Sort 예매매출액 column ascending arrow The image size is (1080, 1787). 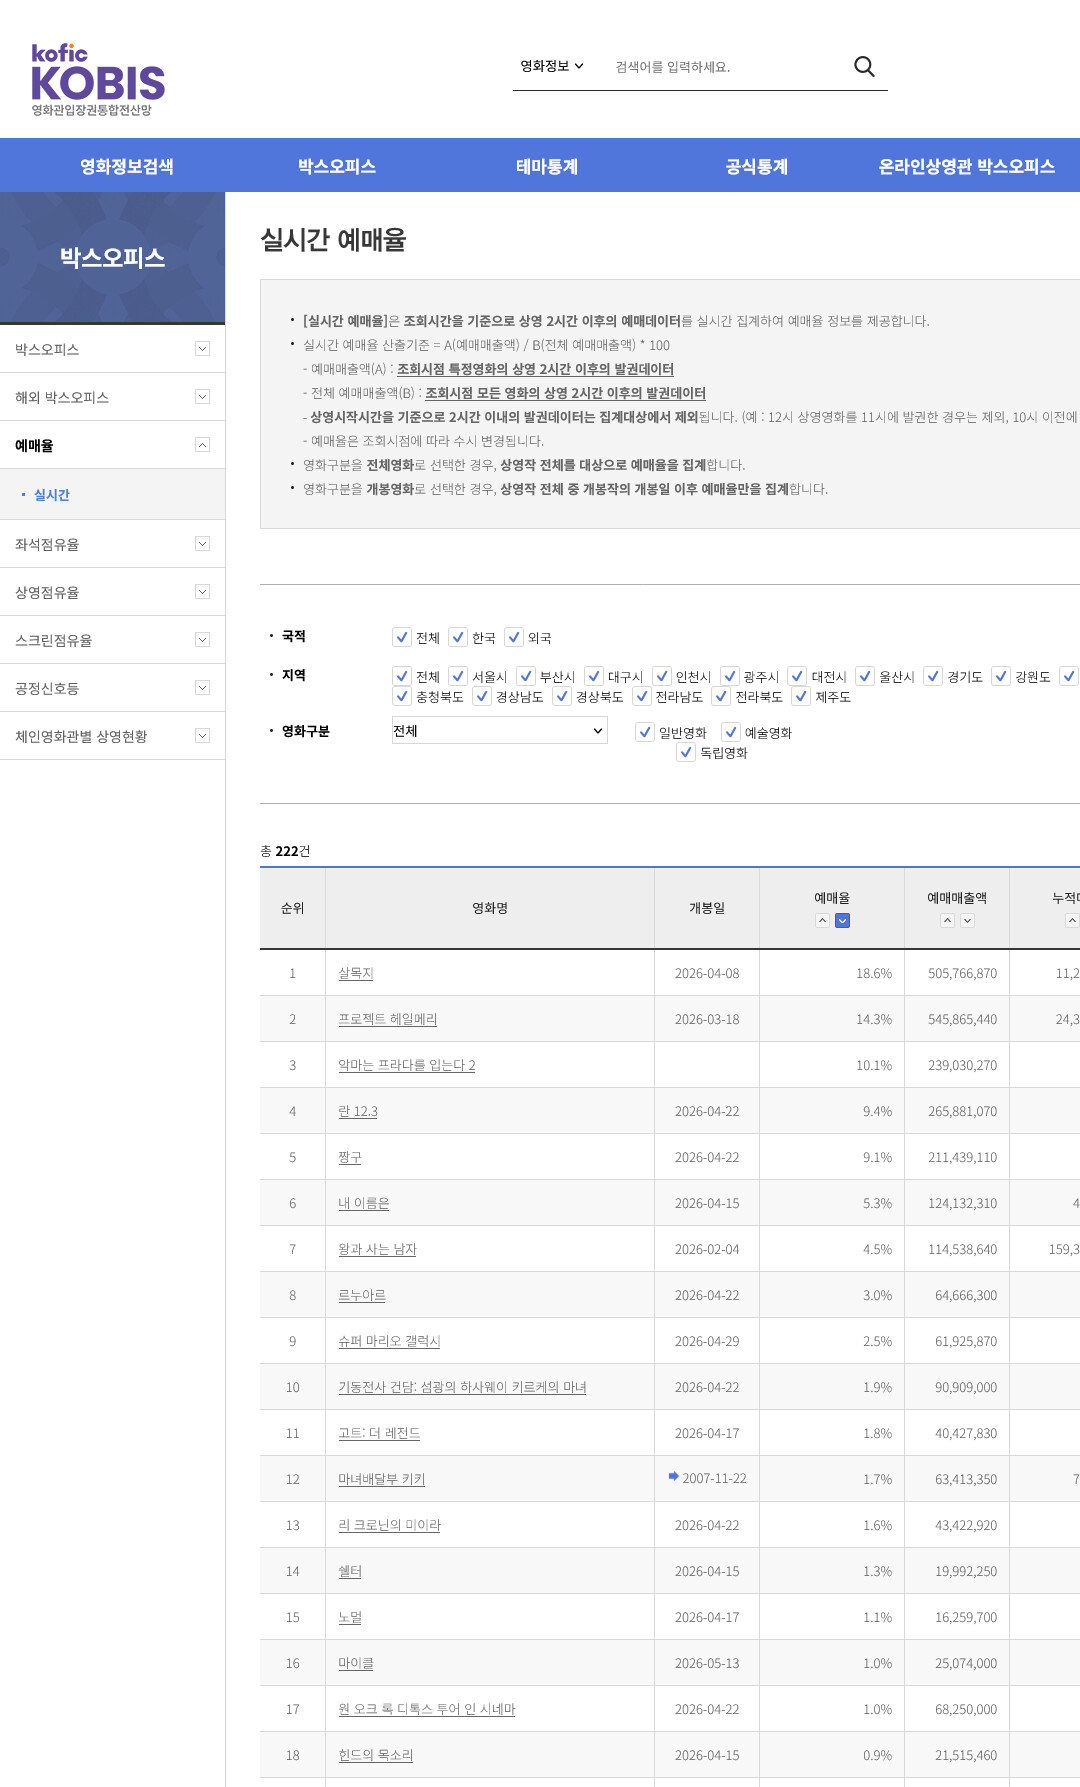coord(947,920)
